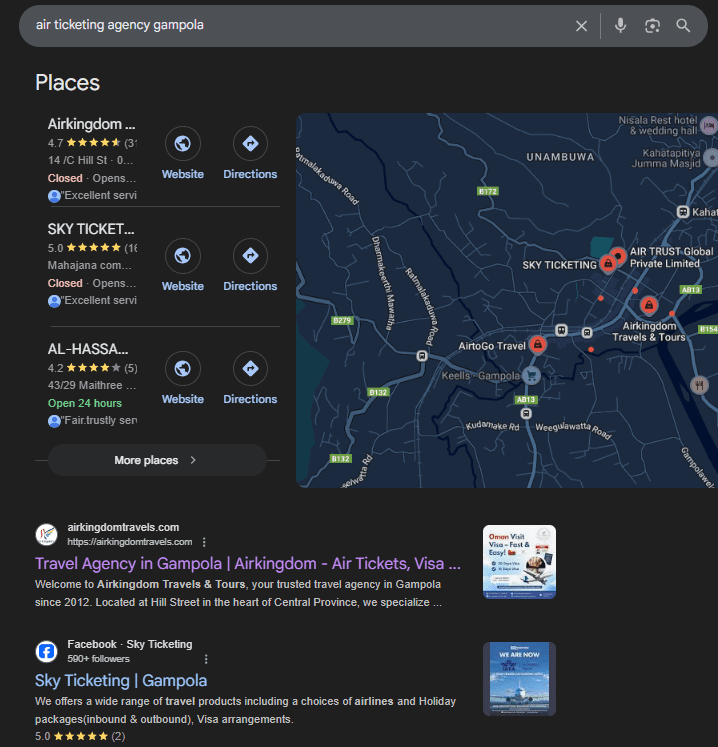Get directions to AL-HASSA listing
This screenshot has width=718, height=747.
250,369
